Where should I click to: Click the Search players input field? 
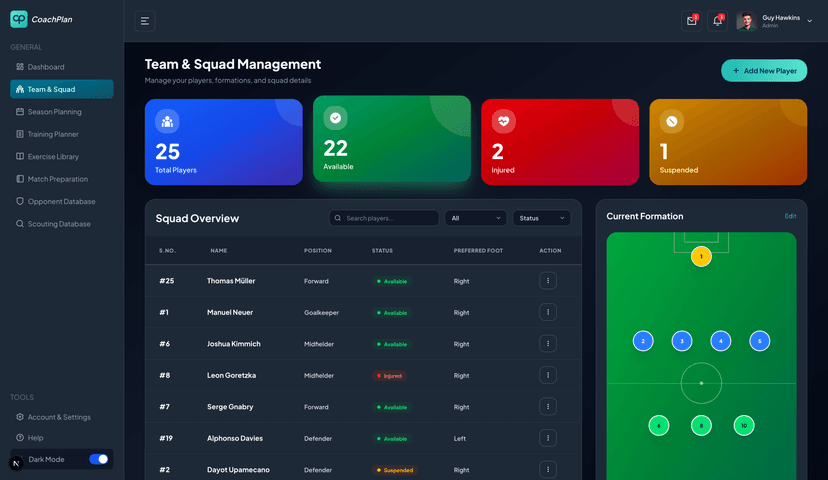point(385,218)
